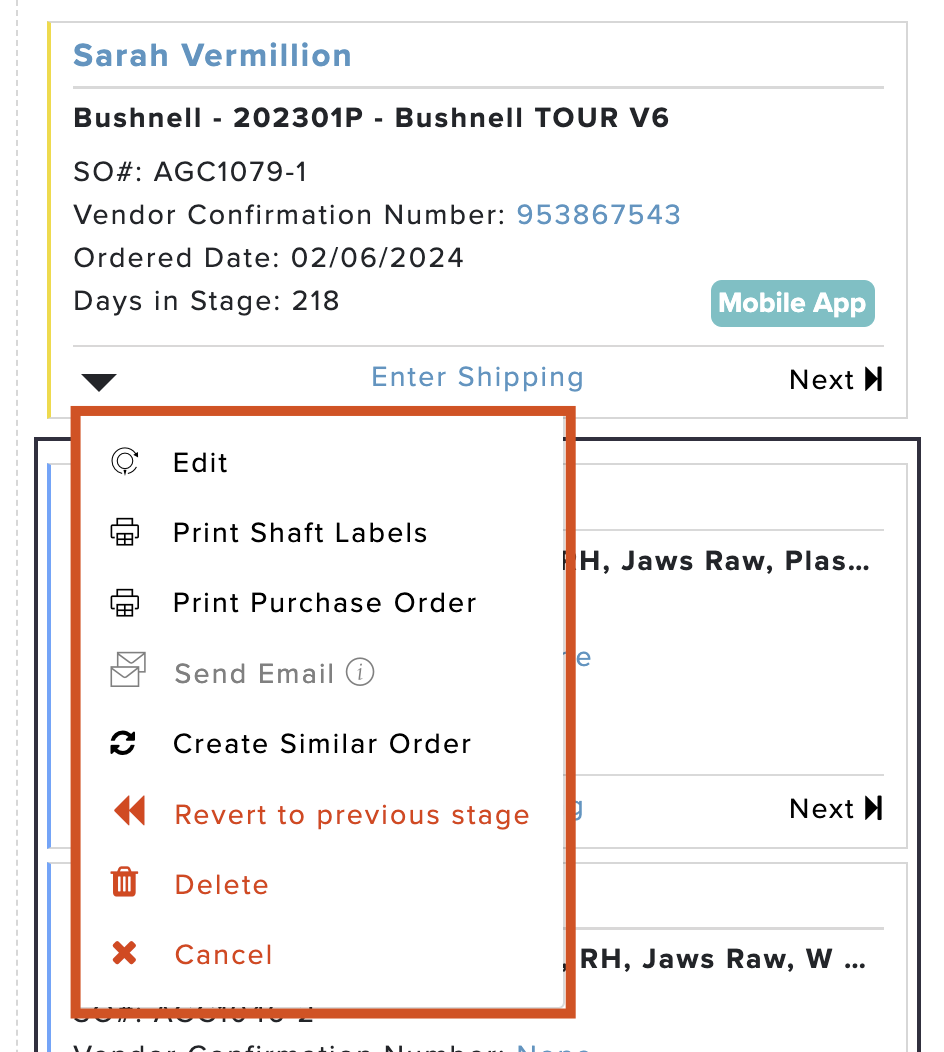The height and width of the screenshot is (1052, 944).
Task: Click the red rewind arrows icon
Action: click(129, 810)
